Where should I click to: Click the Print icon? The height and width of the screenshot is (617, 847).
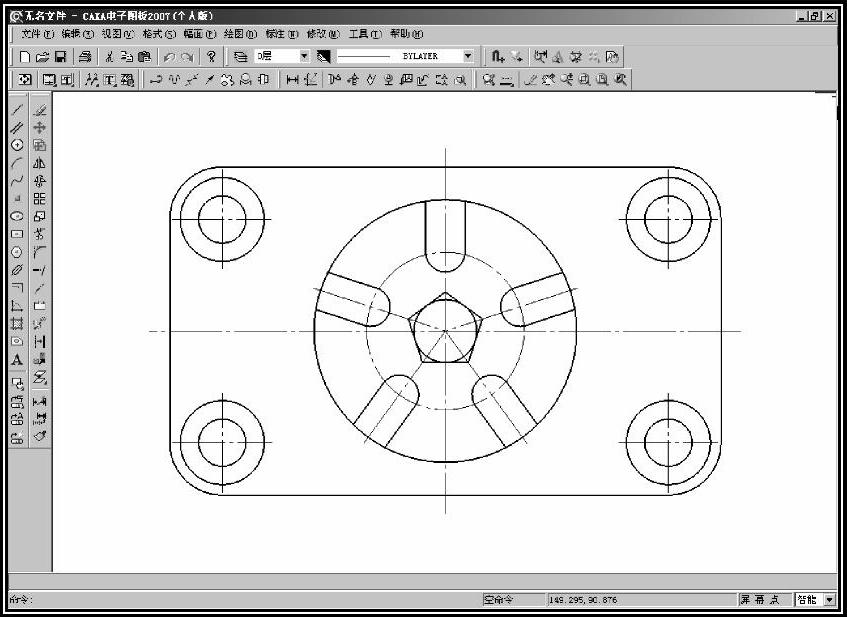(85, 57)
